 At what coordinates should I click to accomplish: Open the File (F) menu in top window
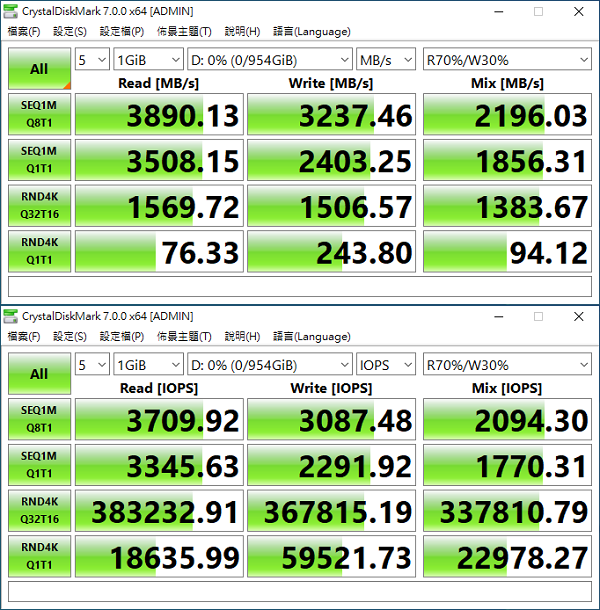click(24, 32)
